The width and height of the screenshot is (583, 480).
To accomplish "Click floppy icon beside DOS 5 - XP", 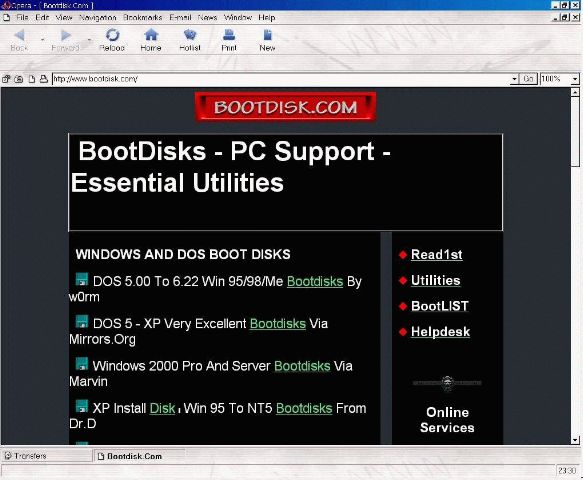I will pyautogui.click(x=82, y=322).
